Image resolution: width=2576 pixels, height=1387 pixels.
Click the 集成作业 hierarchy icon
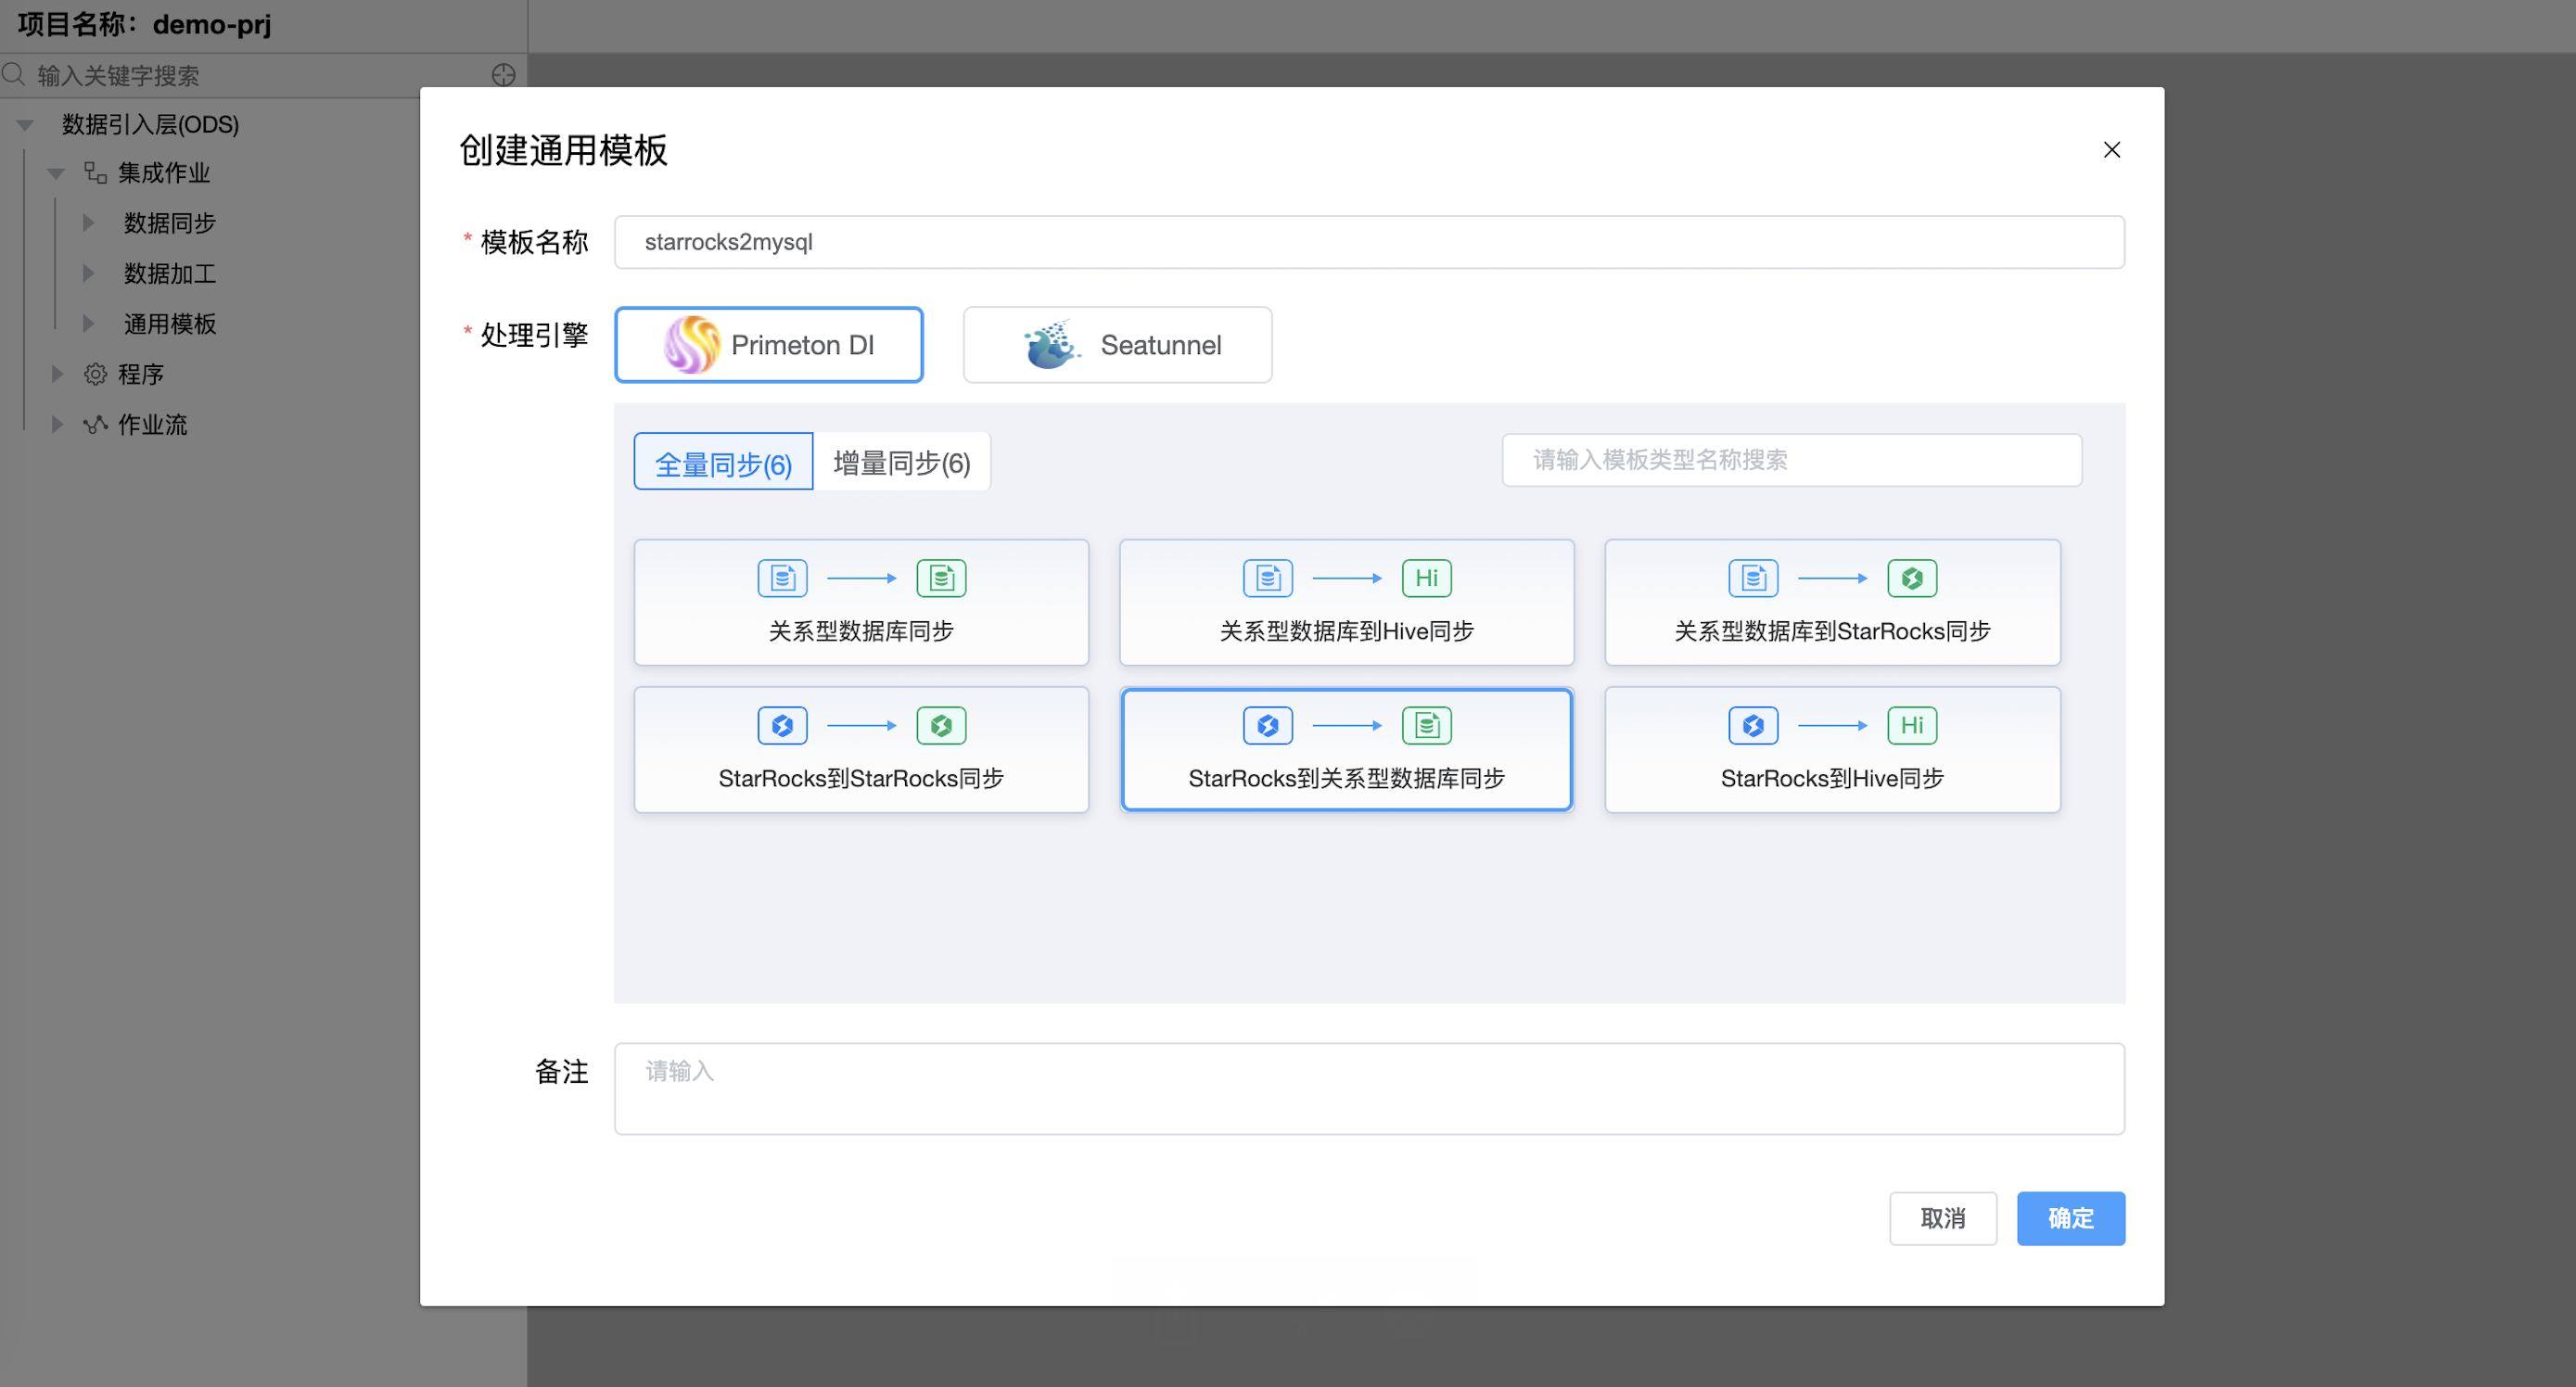coord(95,173)
